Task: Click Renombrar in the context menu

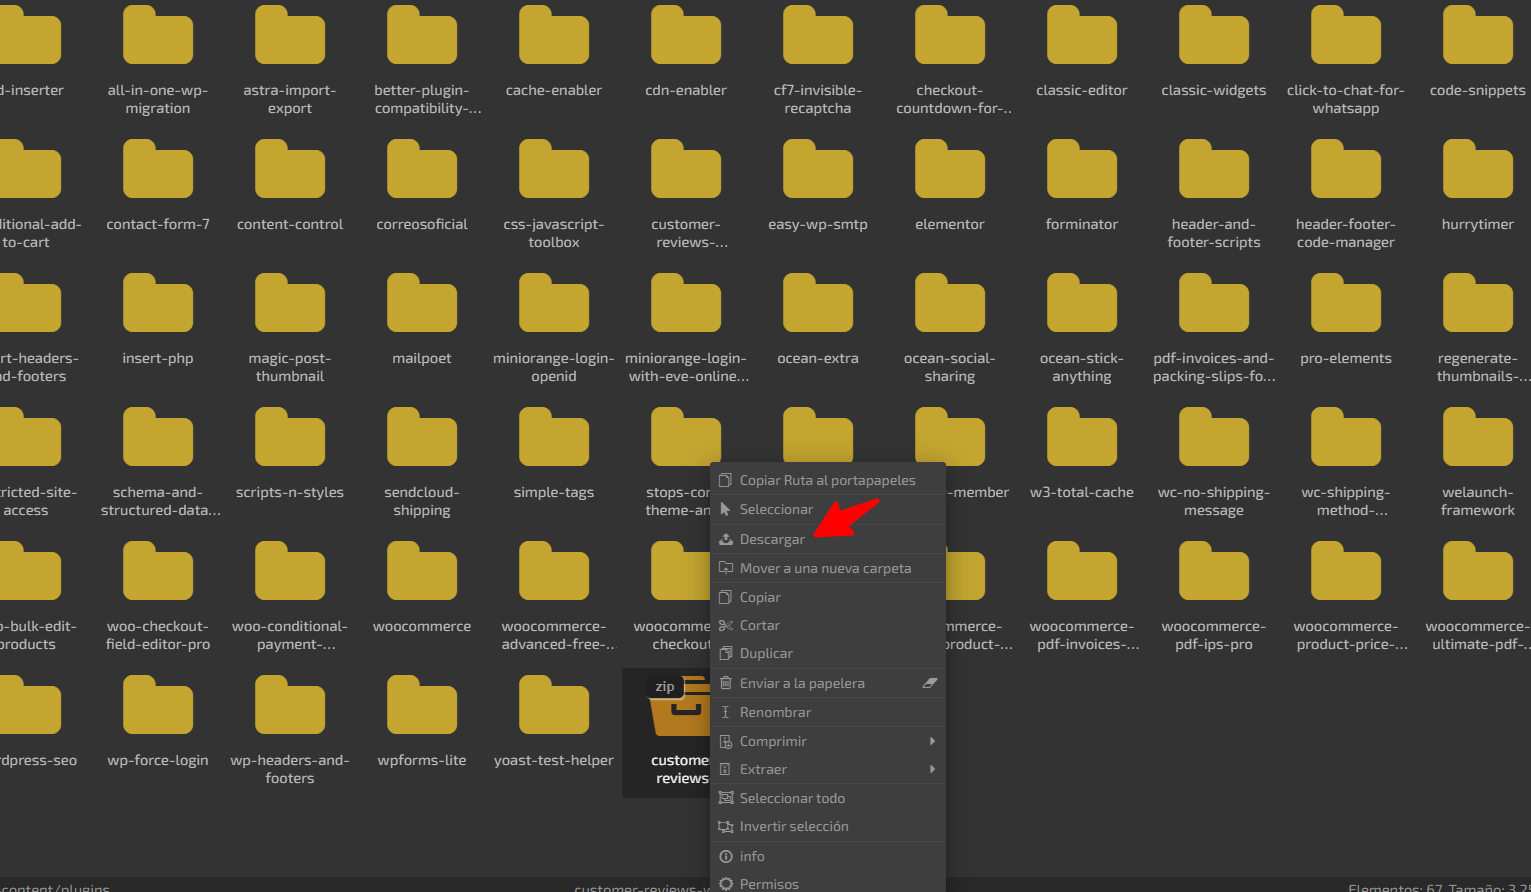Action: [x=828, y=712]
